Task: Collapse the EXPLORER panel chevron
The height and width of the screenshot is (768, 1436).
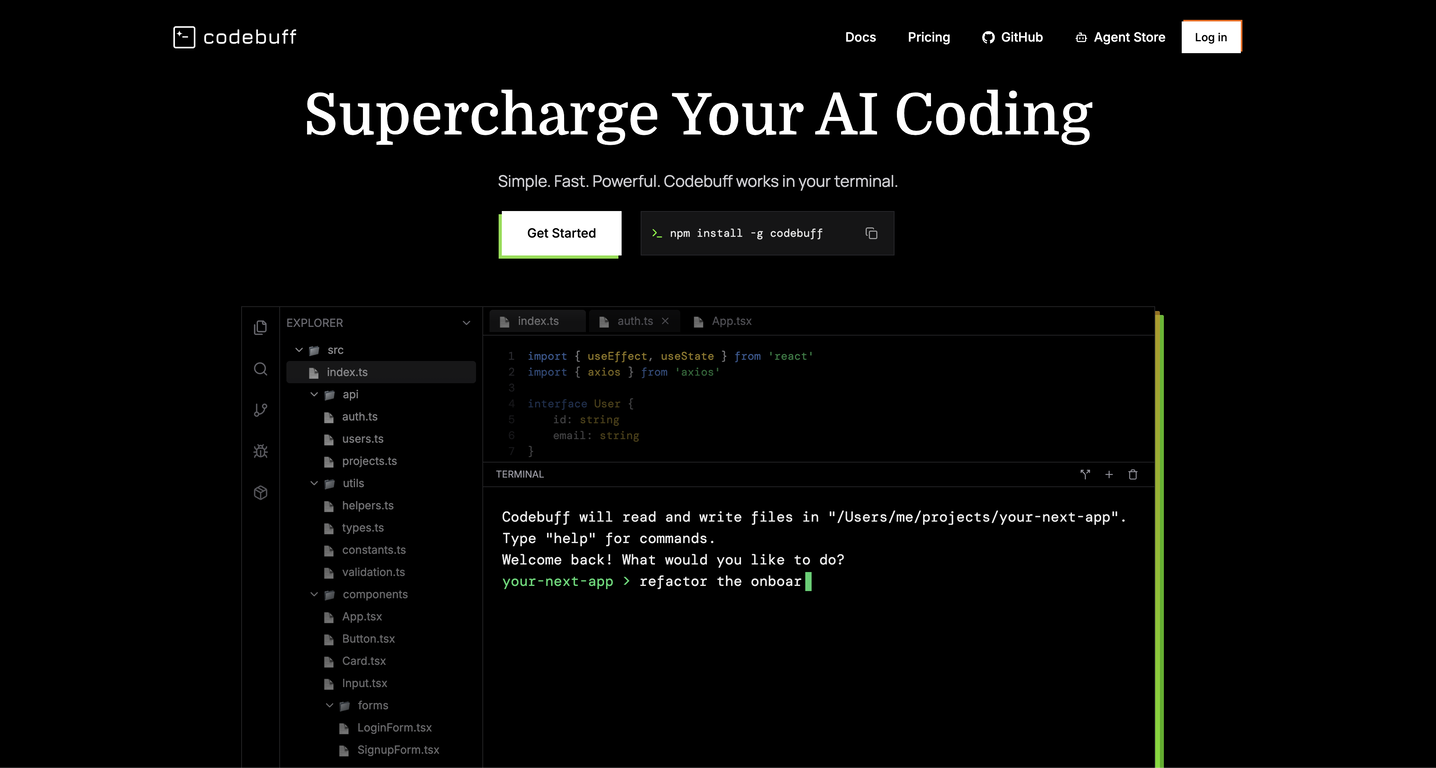Action: pyautogui.click(x=466, y=323)
